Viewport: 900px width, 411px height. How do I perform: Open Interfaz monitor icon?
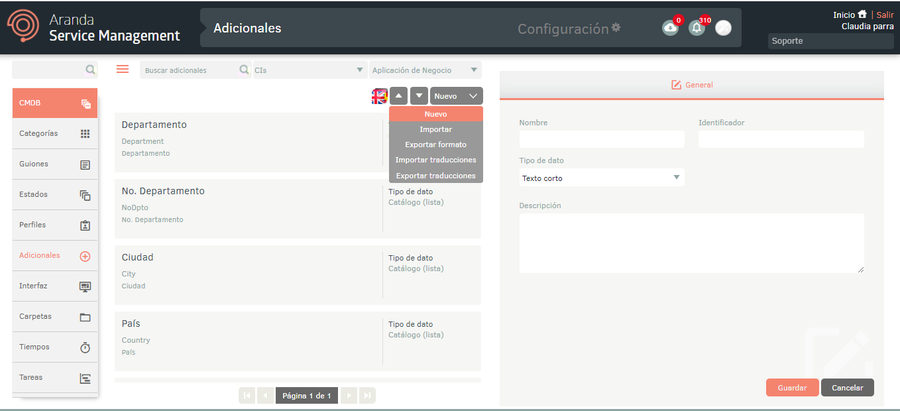click(x=85, y=286)
